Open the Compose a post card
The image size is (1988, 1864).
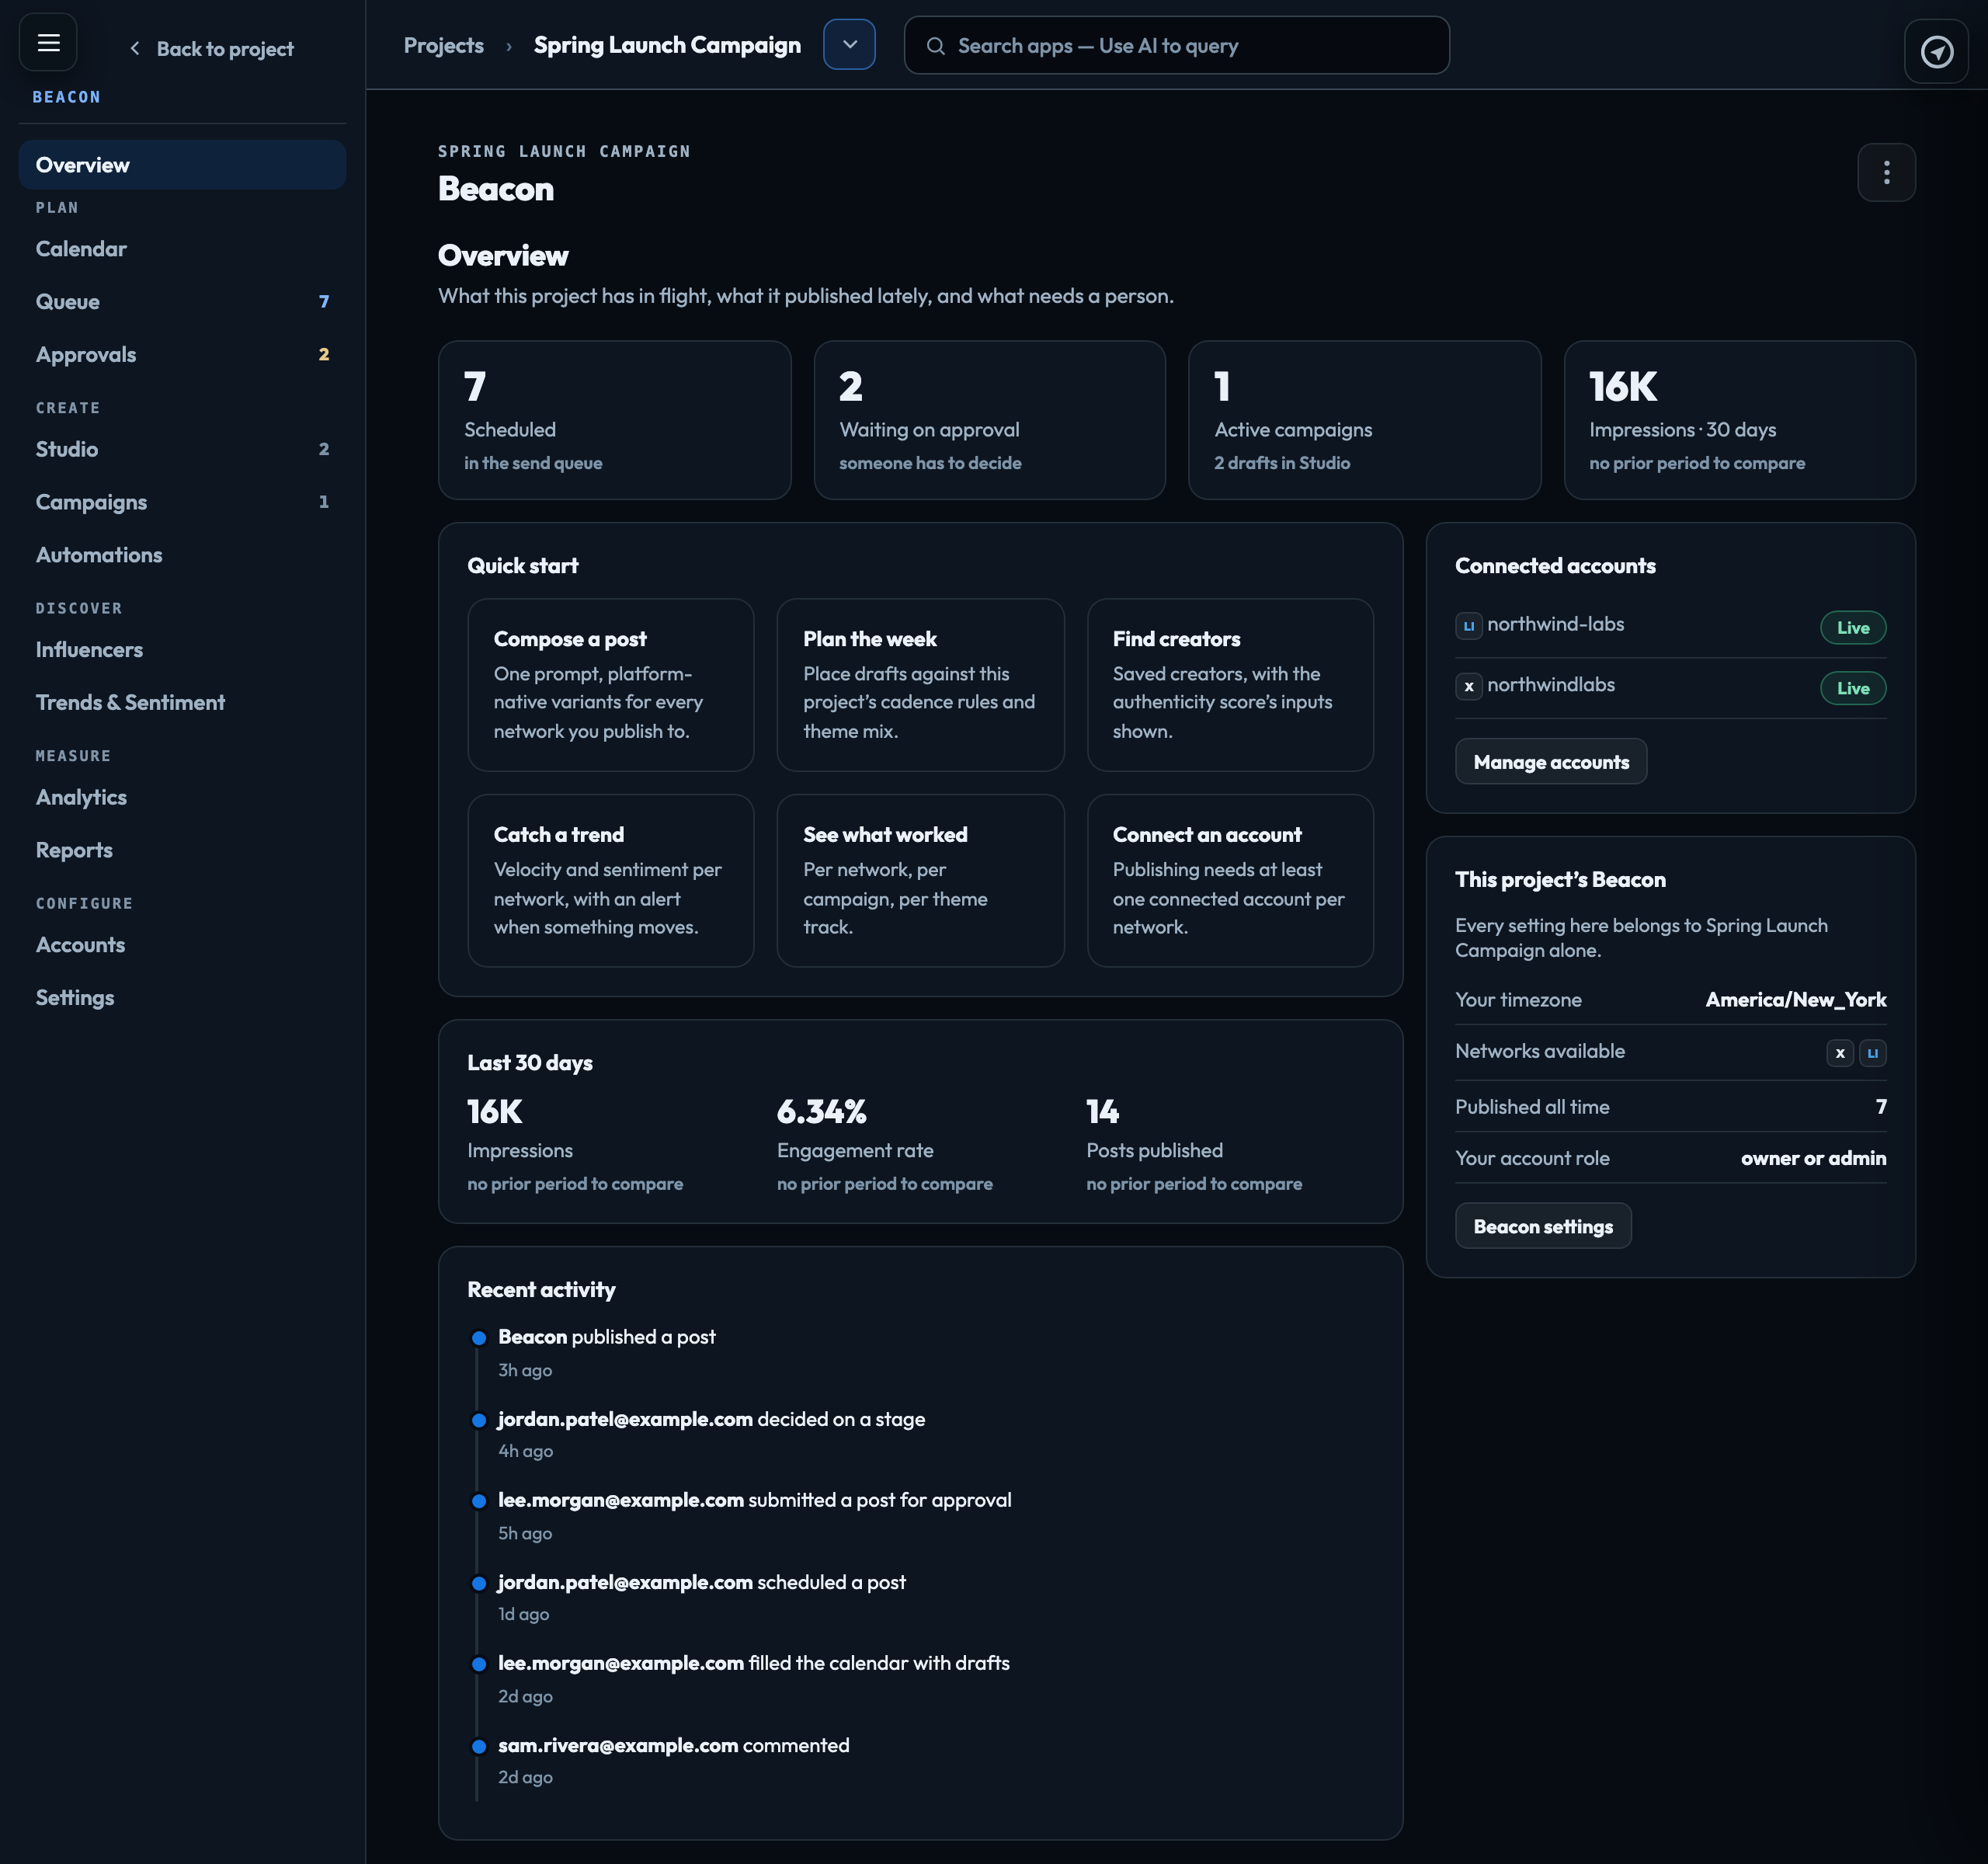(x=610, y=685)
